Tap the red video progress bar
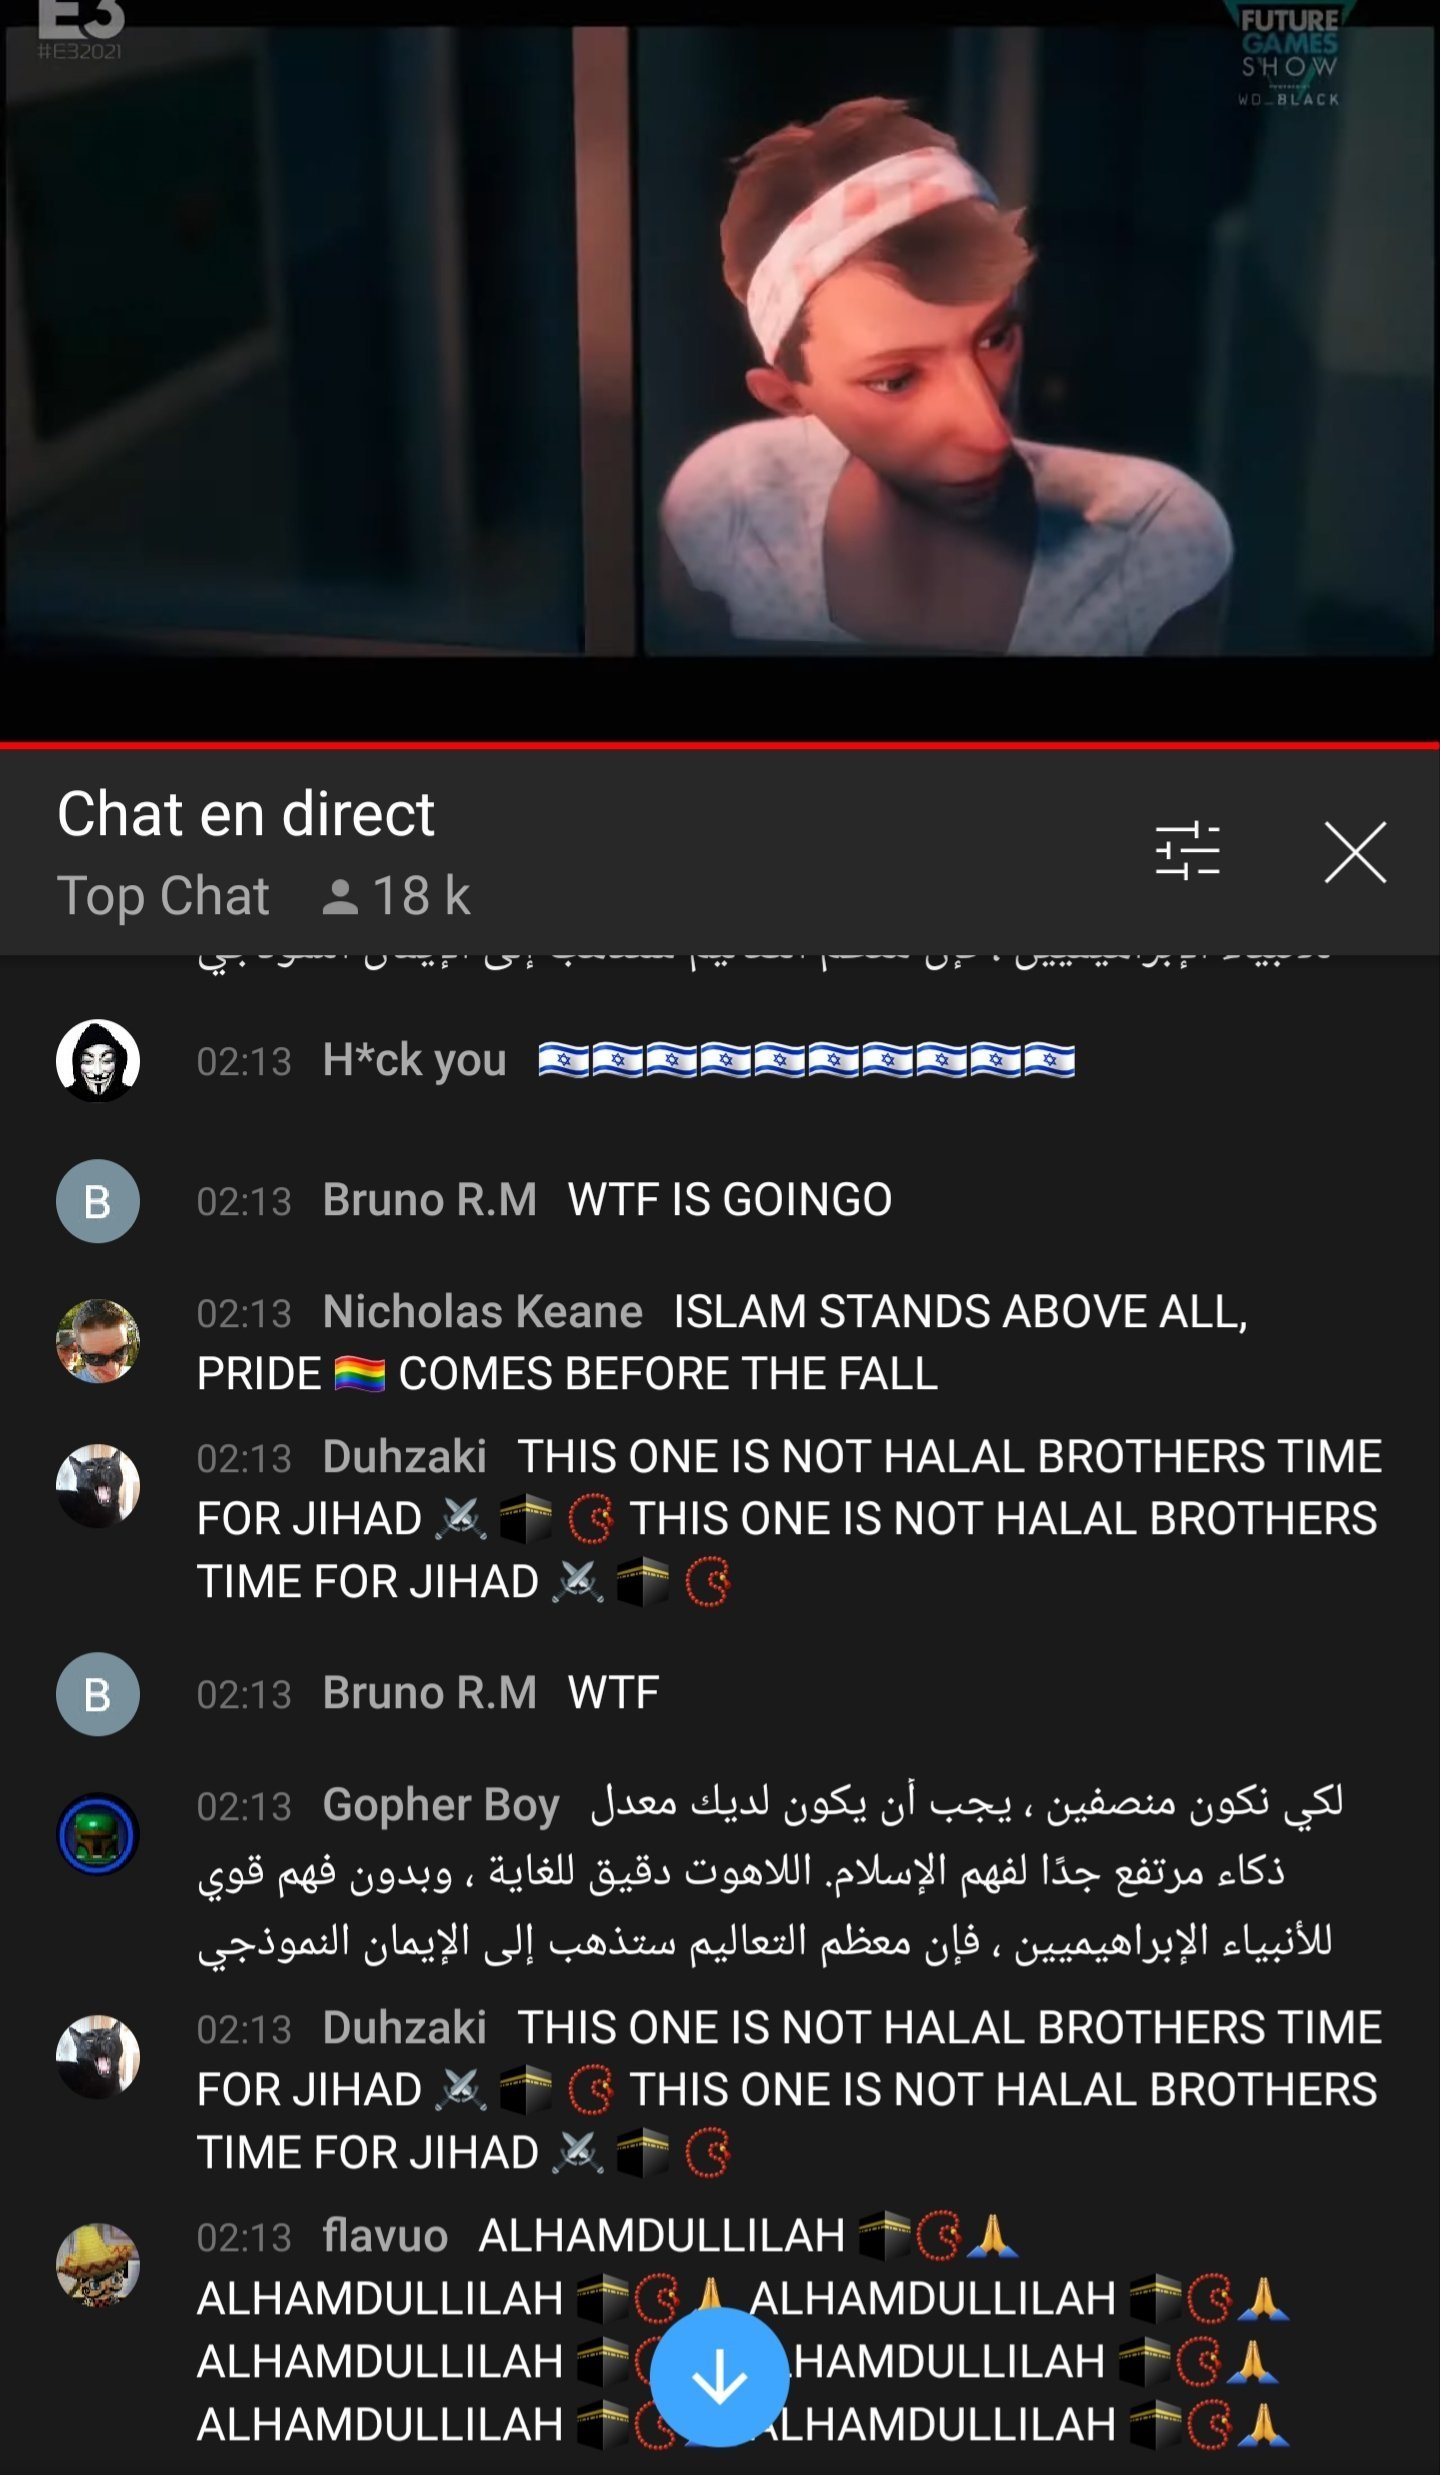Screen dimensions: 1440x2475 coord(720,745)
